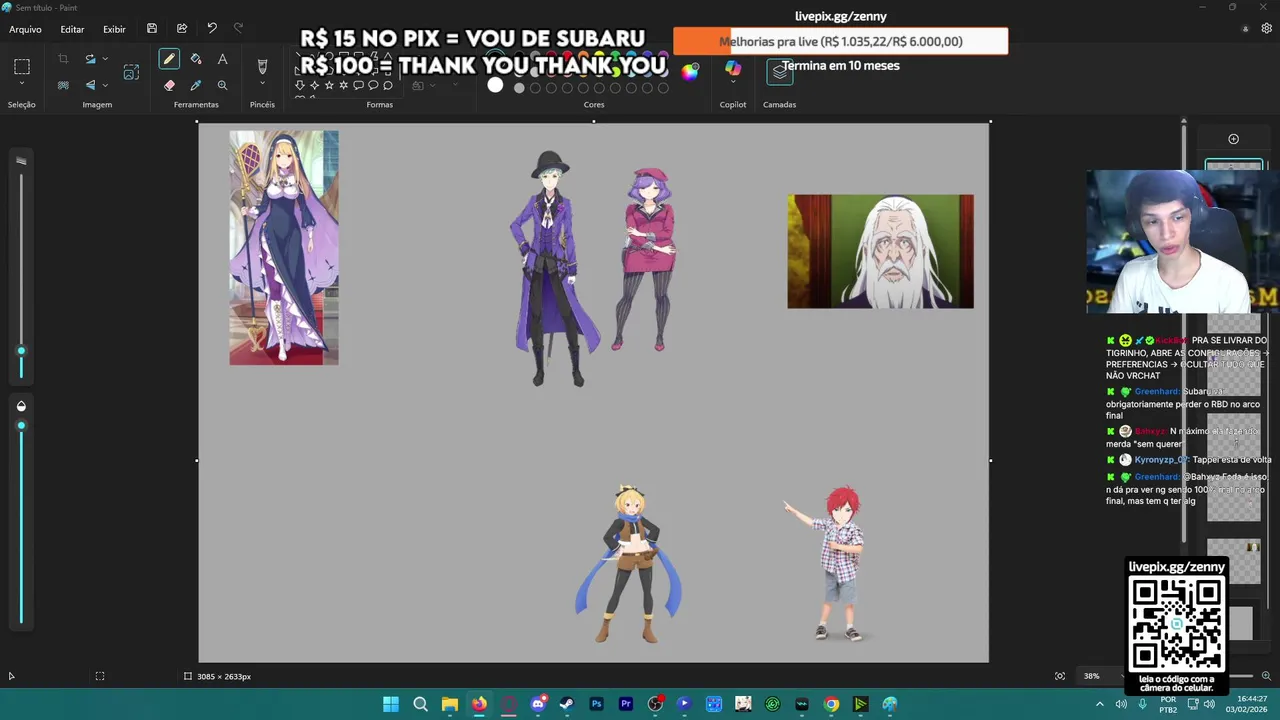Show hidden system tray icons

pyautogui.click(x=1100, y=704)
